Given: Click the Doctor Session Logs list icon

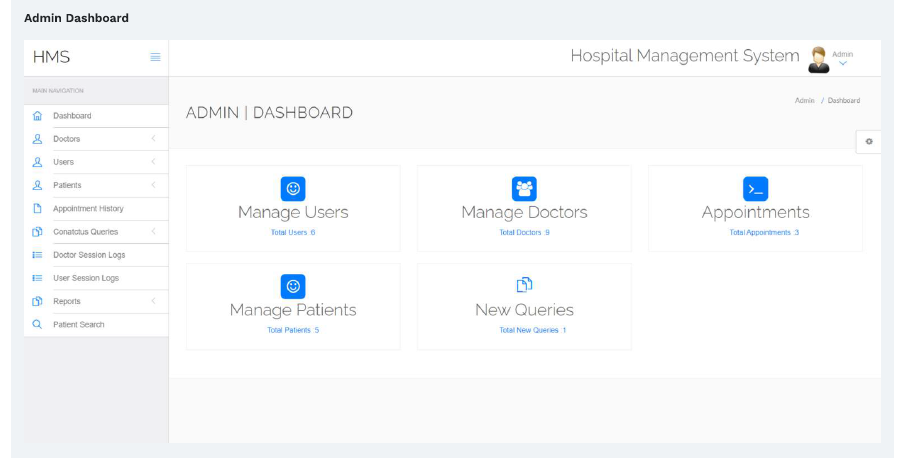Looking at the screenshot, I should click(37, 255).
